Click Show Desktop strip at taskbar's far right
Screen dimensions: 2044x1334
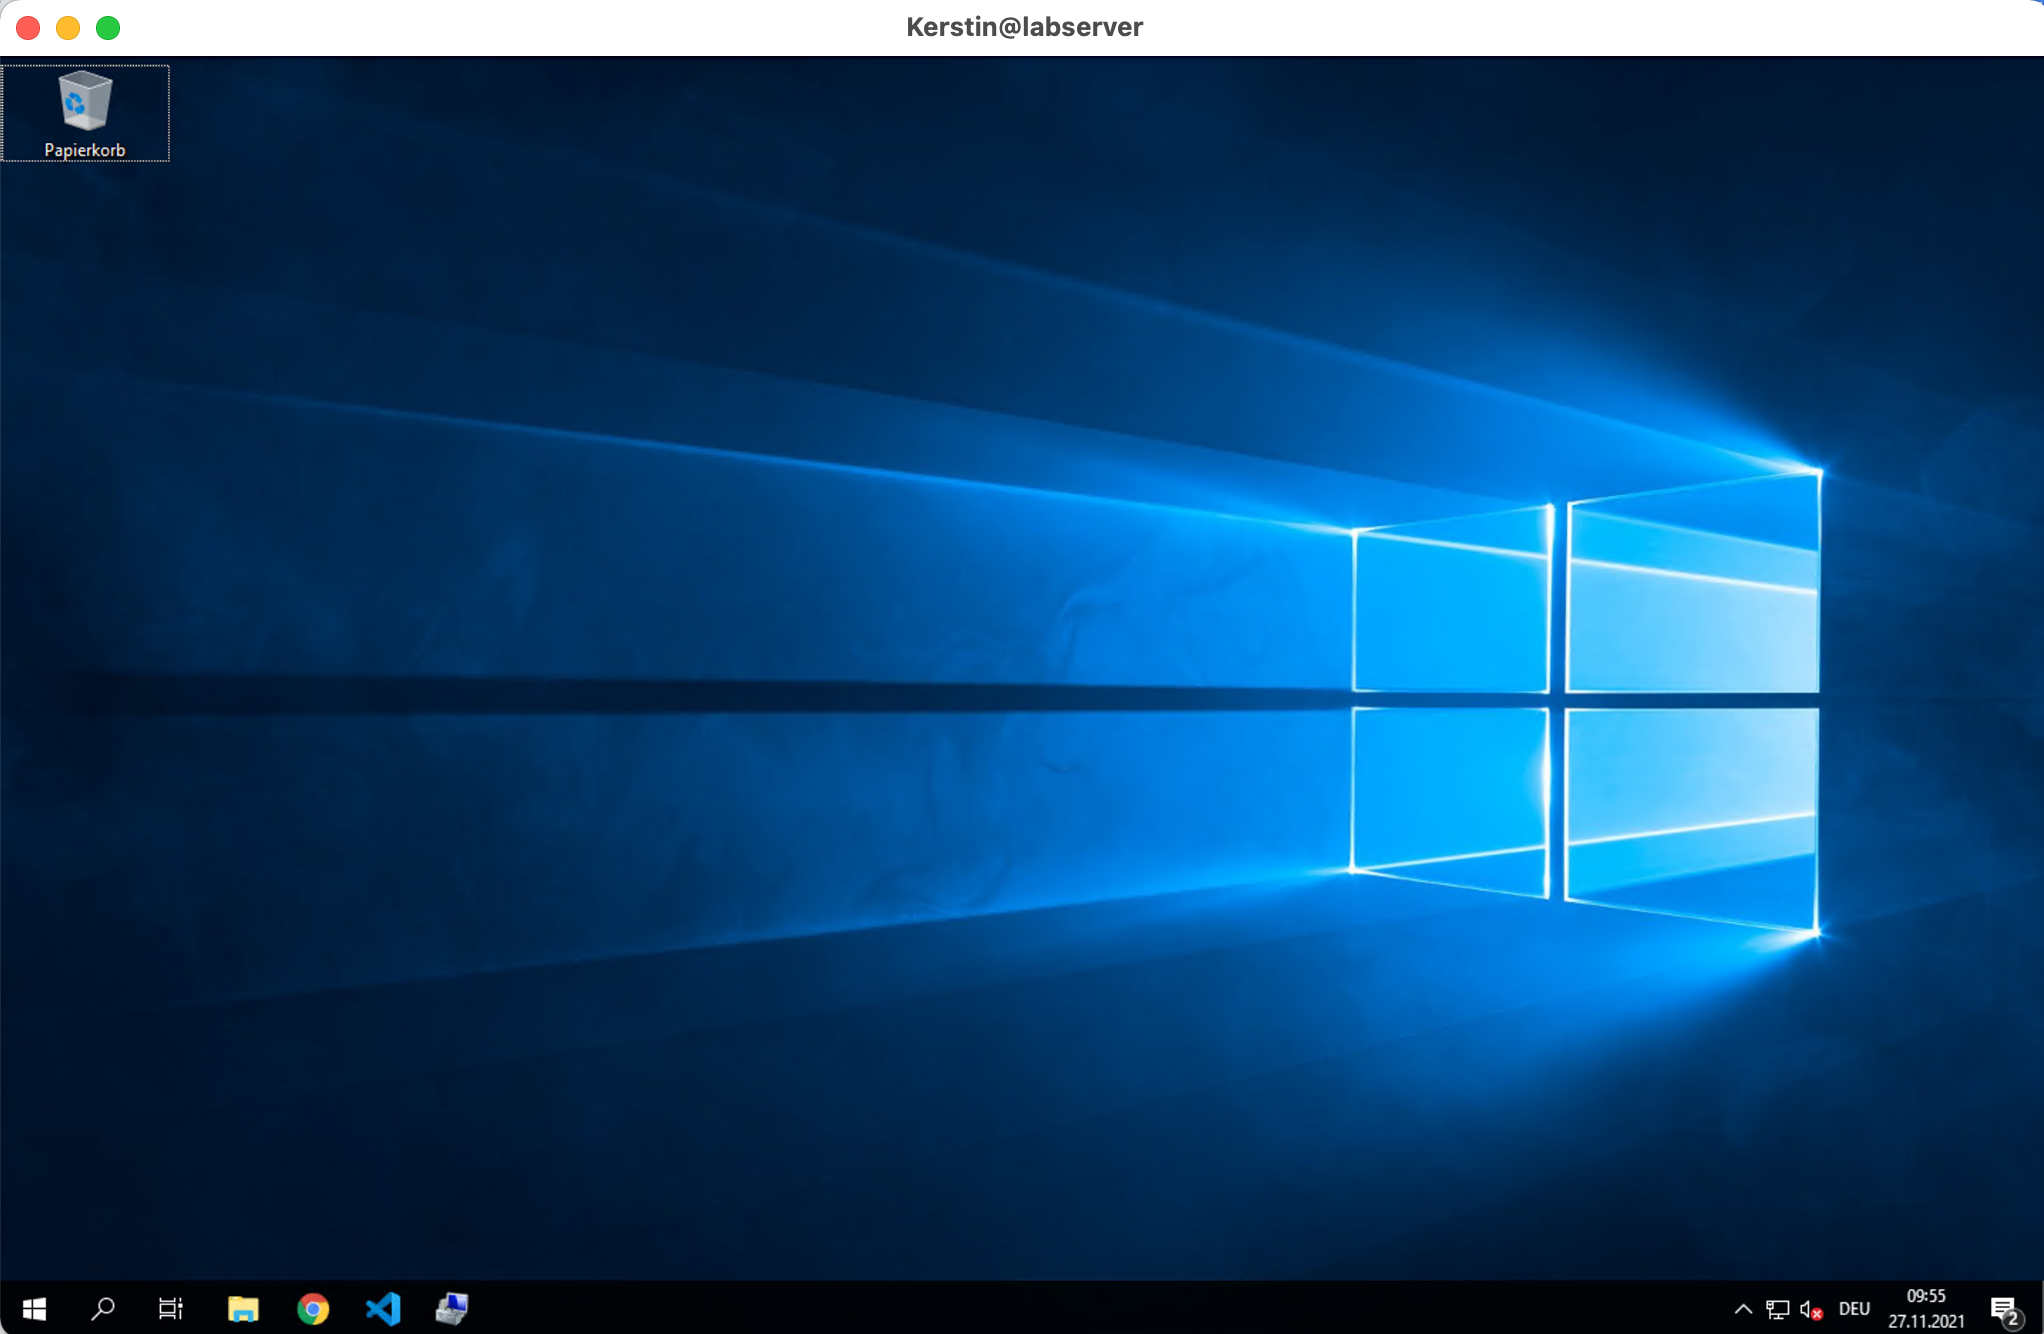pyautogui.click(x=2040, y=1308)
